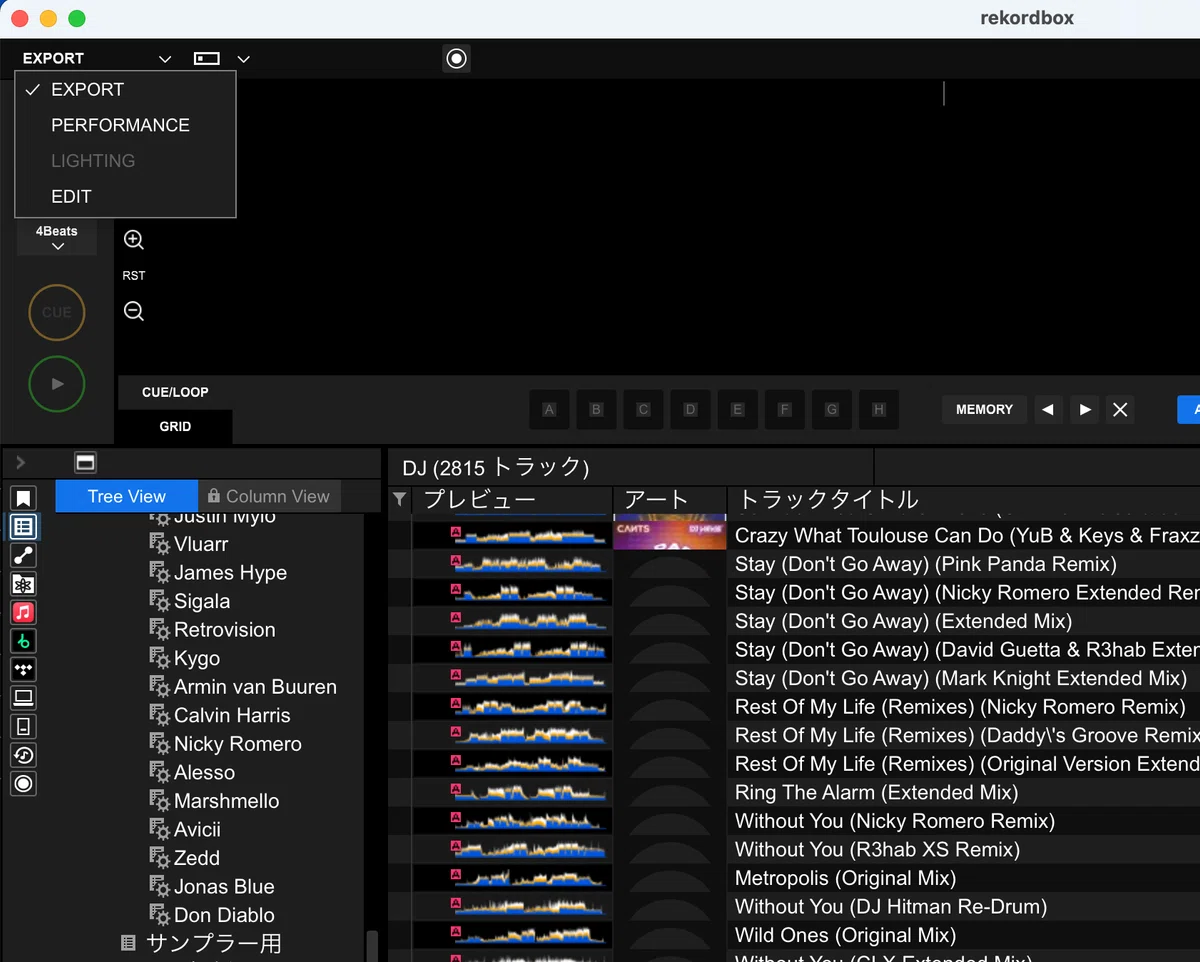Select the Beatport green icon in sidebar
This screenshot has height=962, width=1200.
24,641
